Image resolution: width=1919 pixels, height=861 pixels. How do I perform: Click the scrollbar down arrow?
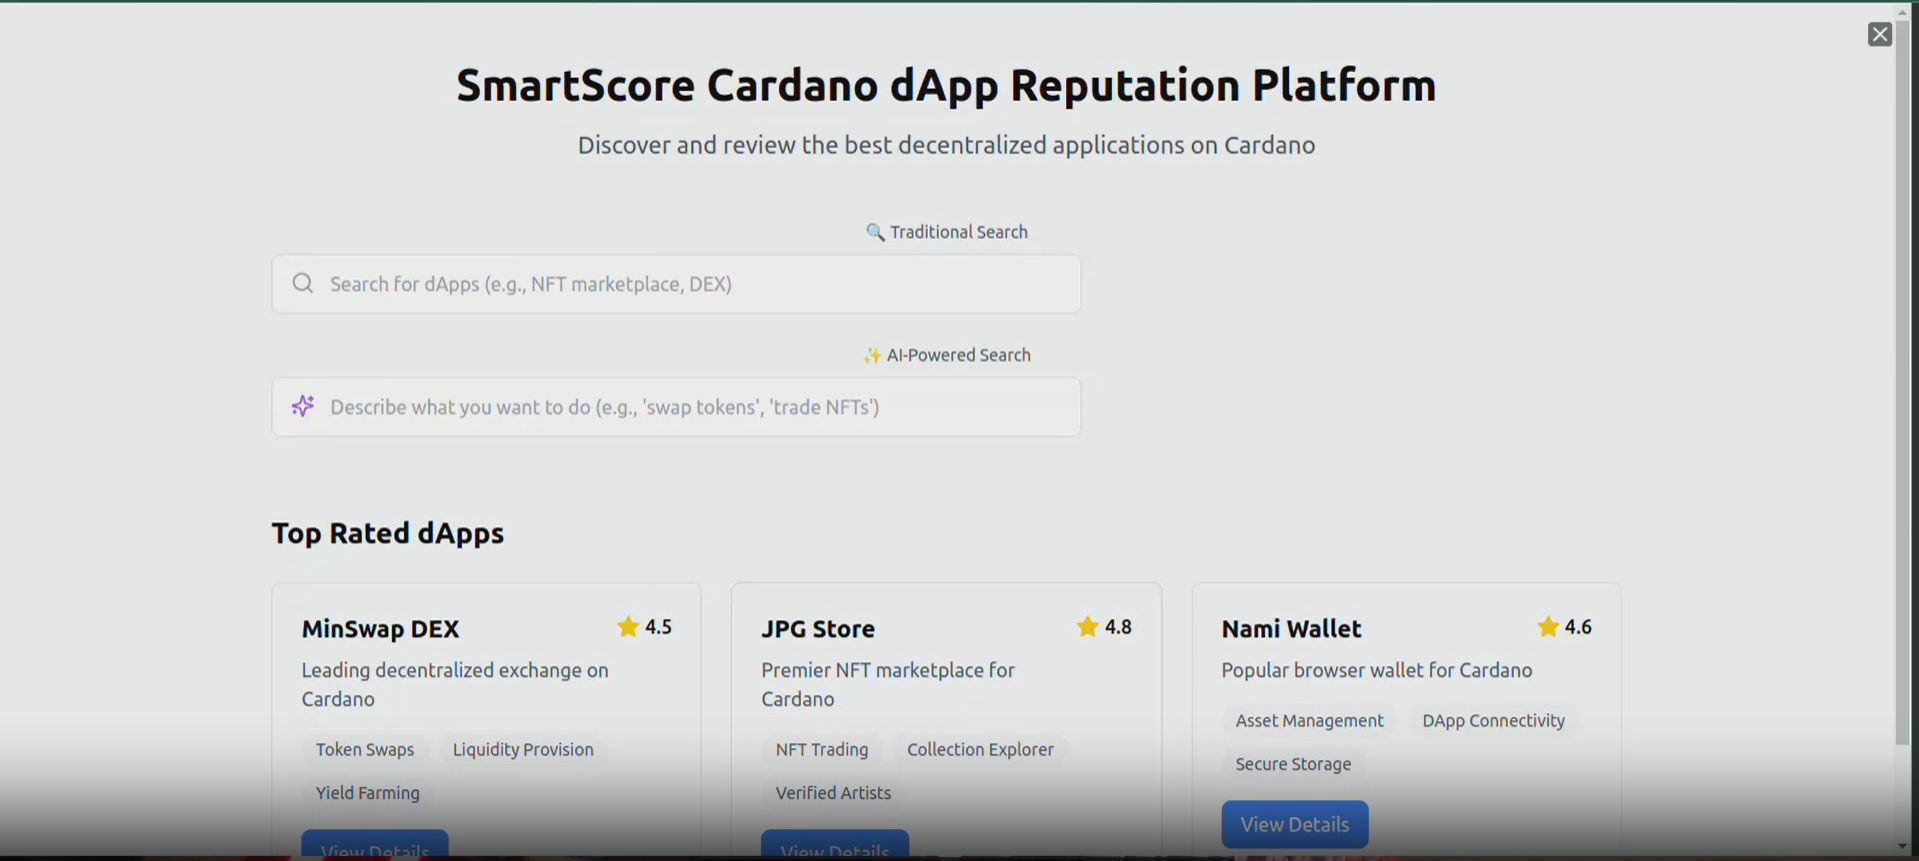1902,846
